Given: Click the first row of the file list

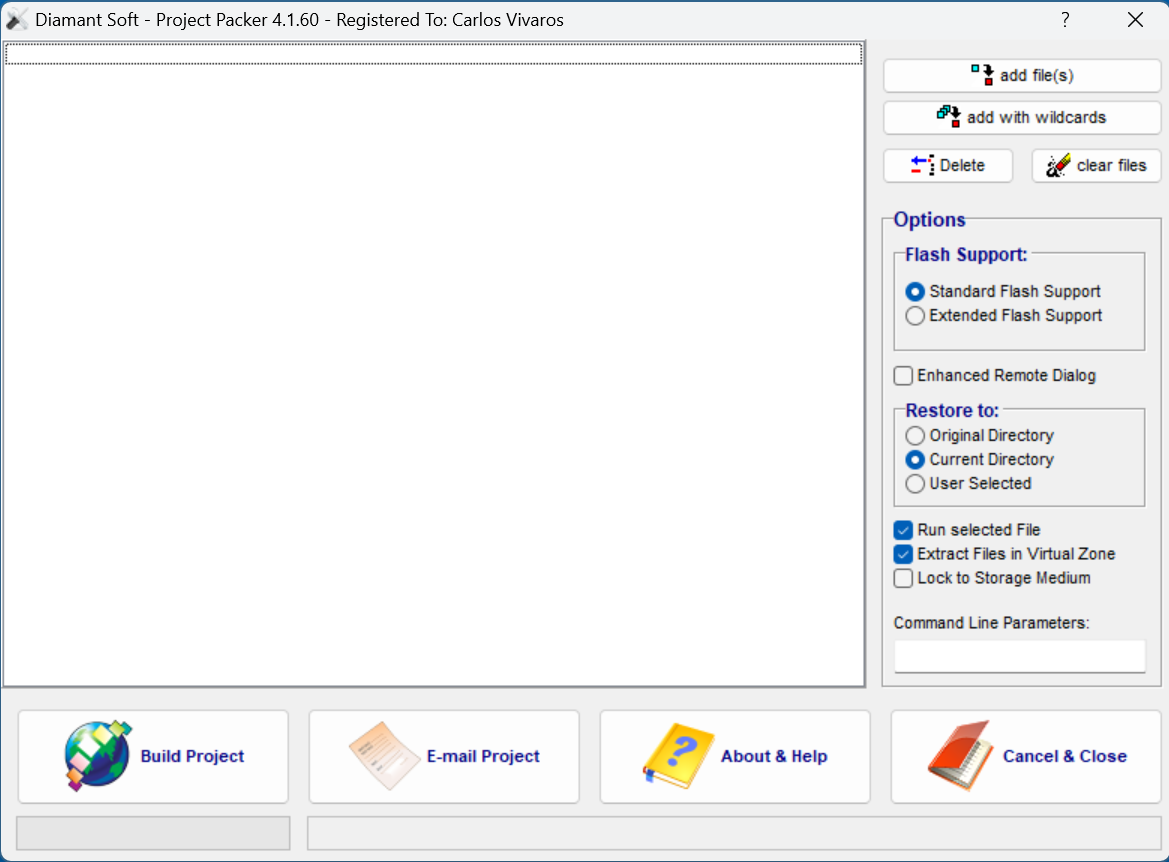Looking at the screenshot, I should [434, 54].
